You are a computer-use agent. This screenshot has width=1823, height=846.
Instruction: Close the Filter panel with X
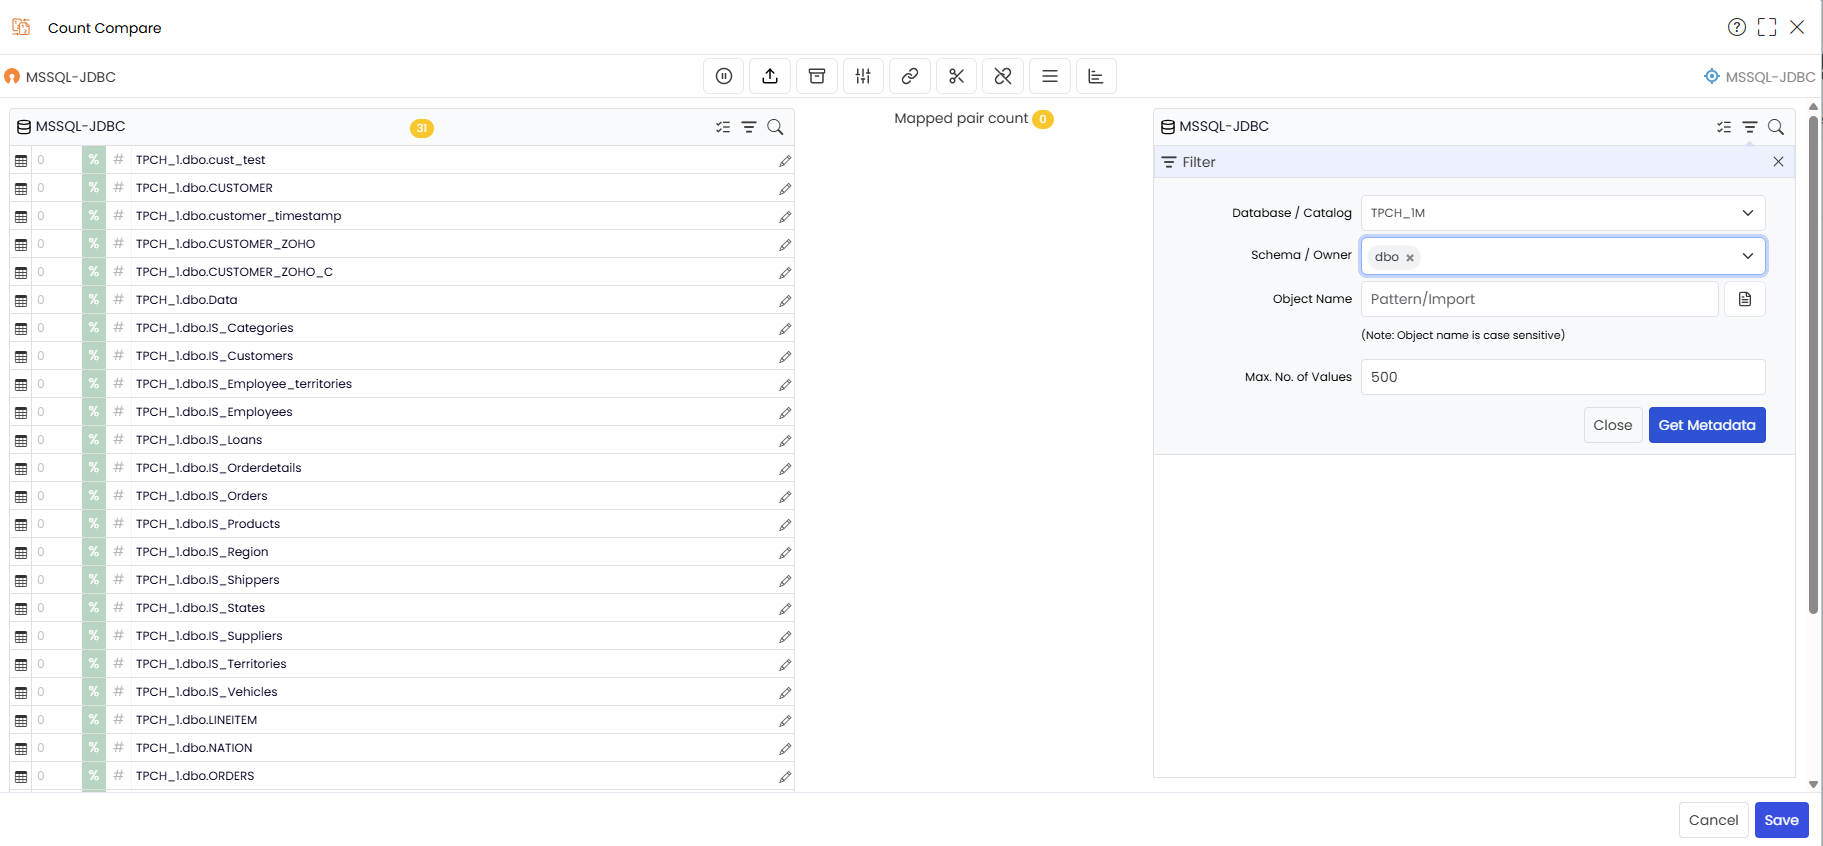click(1778, 162)
